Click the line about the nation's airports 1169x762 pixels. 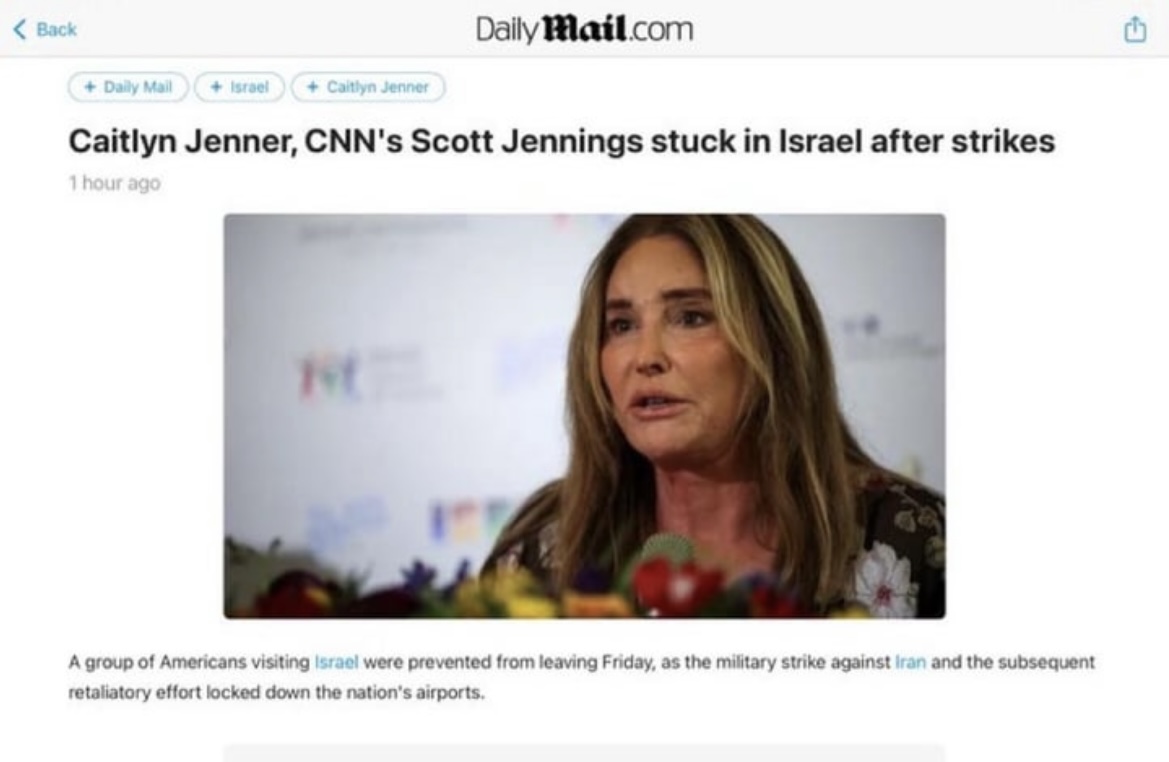[277, 693]
